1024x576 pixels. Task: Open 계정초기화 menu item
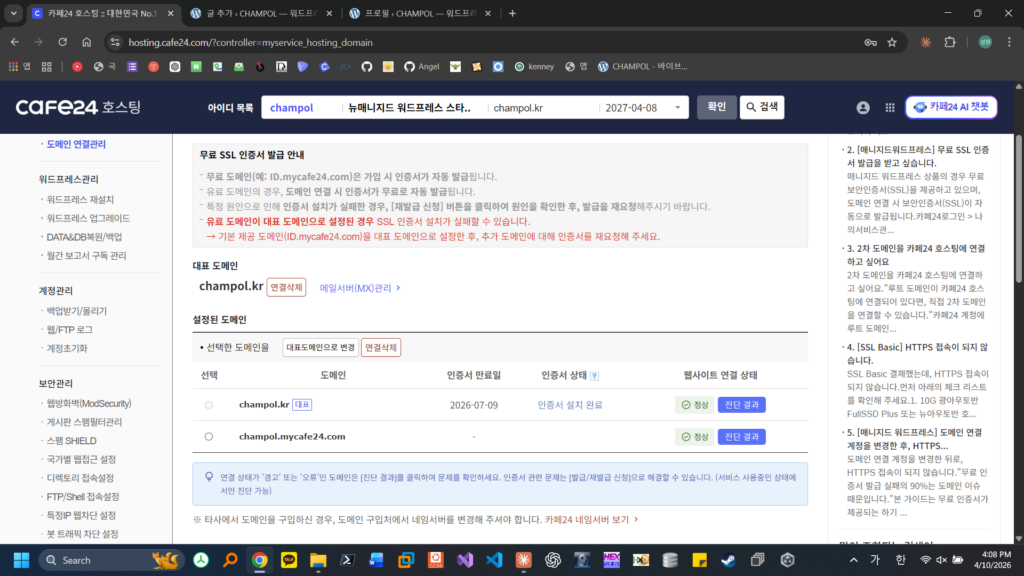[67, 349]
